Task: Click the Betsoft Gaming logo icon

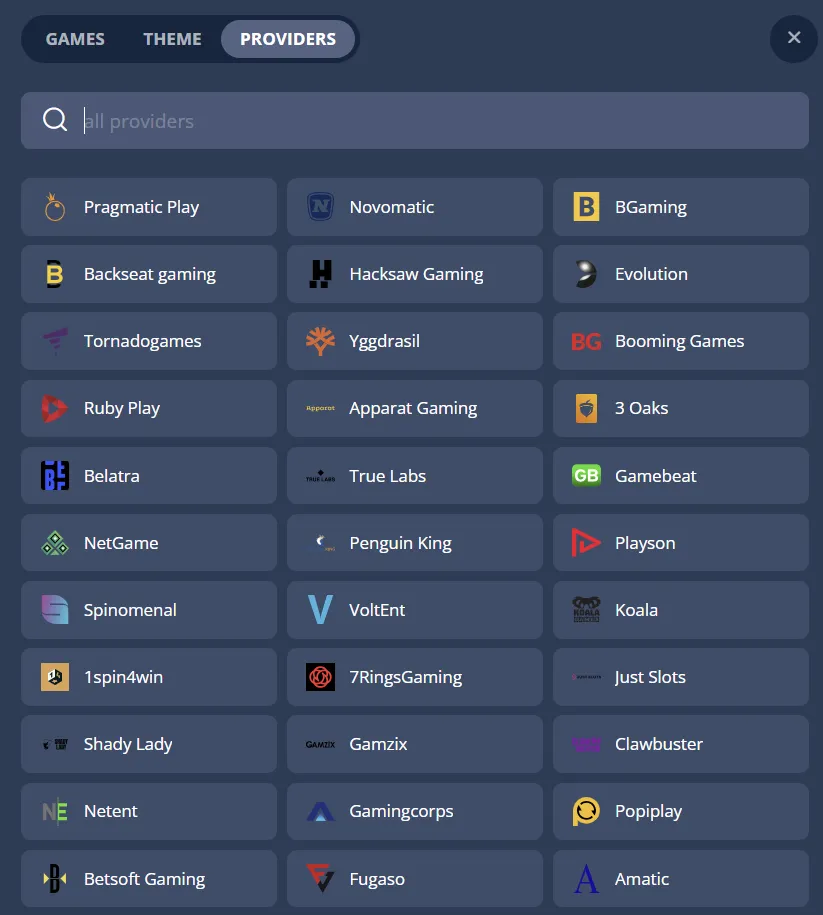Action: (x=55, y=878)
